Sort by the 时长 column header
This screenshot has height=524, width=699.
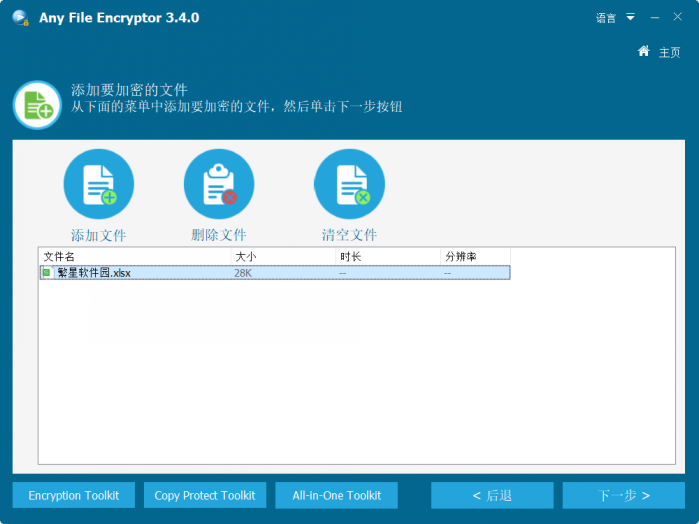[x=388, y=256]
